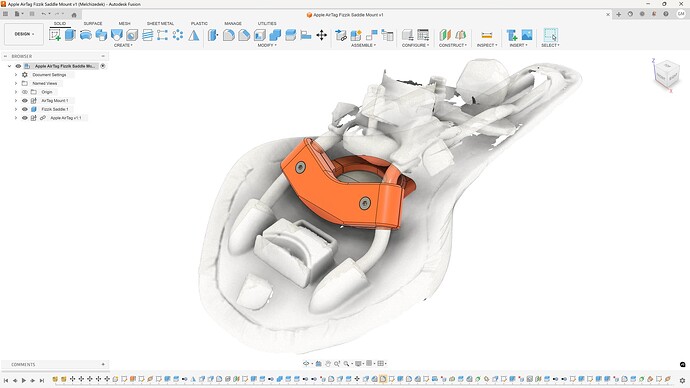Jump to the end of the timeline
Viewport: 690px width, 388px height.
click(x=42, y=381)
